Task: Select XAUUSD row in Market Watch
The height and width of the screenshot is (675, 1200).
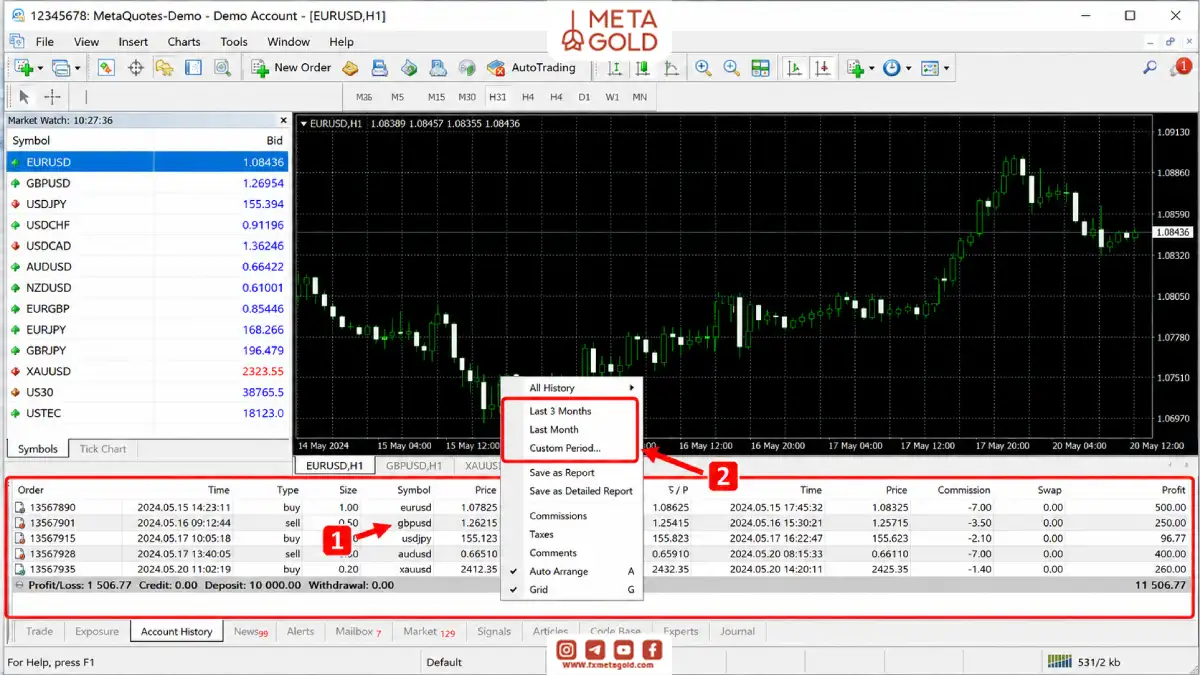Action: 147,371
